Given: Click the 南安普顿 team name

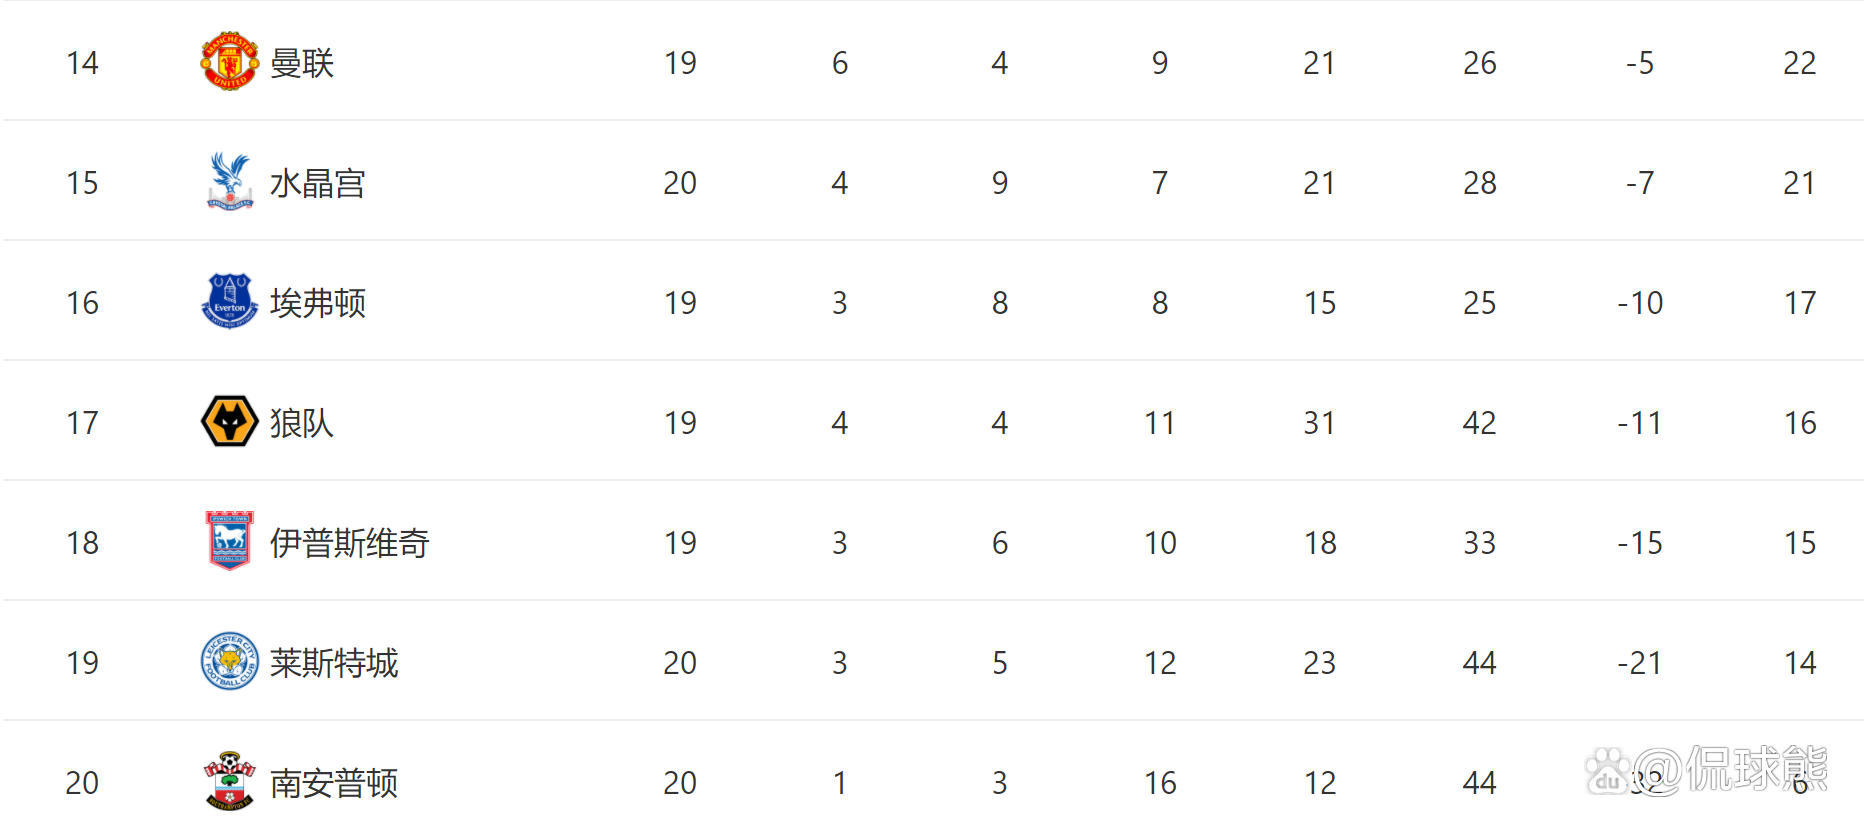Looking at the screenshot, I should tap(334, 783).
